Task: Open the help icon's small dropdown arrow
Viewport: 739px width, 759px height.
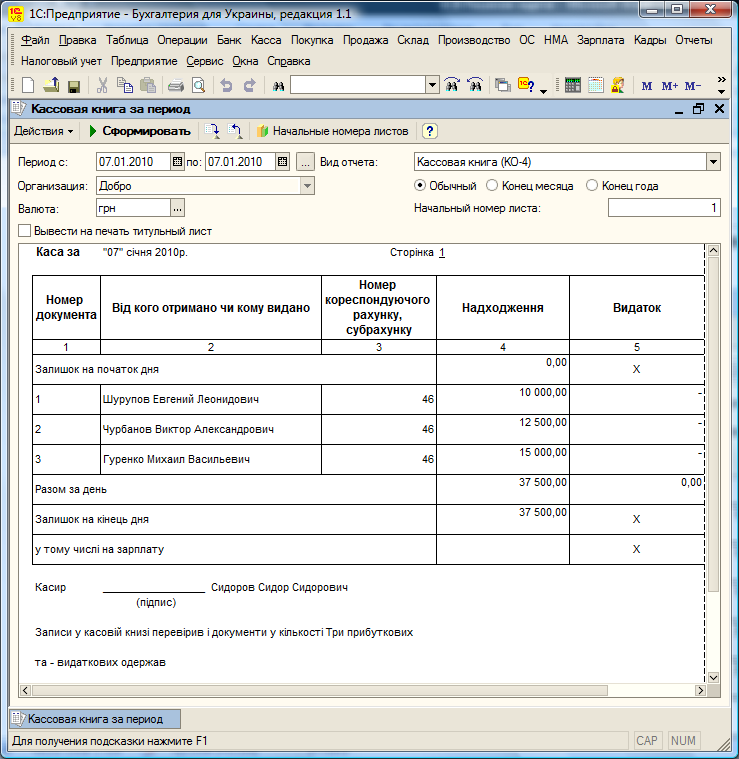Action: click(x=543, y=91)
